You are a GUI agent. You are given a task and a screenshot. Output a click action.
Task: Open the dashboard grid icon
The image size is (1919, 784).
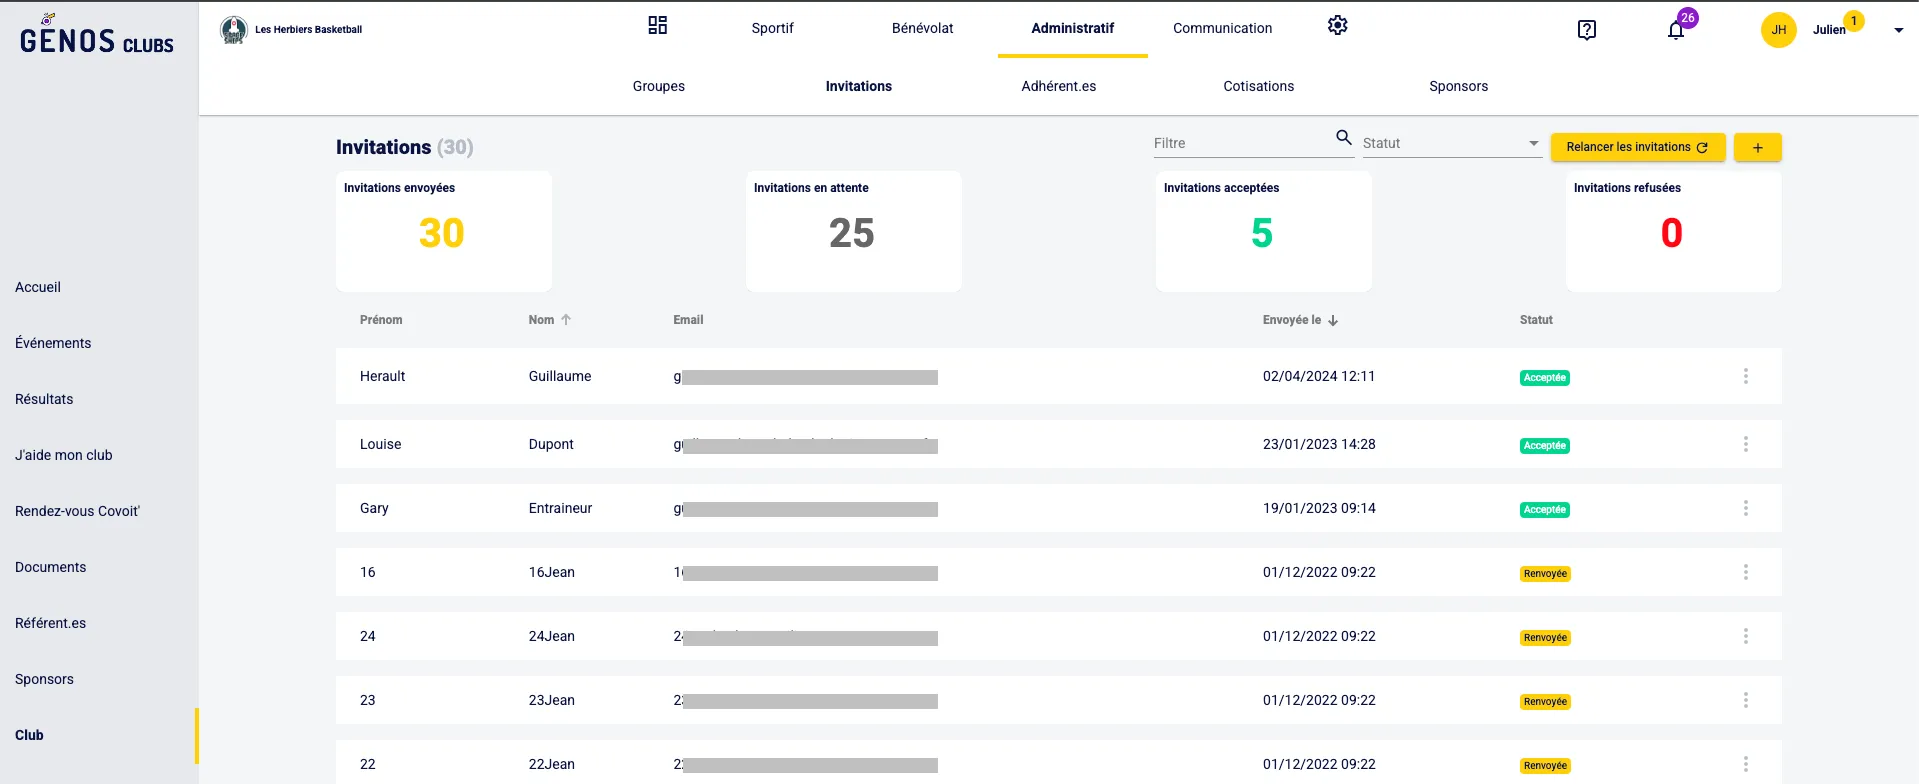click(x=657, y=26)
